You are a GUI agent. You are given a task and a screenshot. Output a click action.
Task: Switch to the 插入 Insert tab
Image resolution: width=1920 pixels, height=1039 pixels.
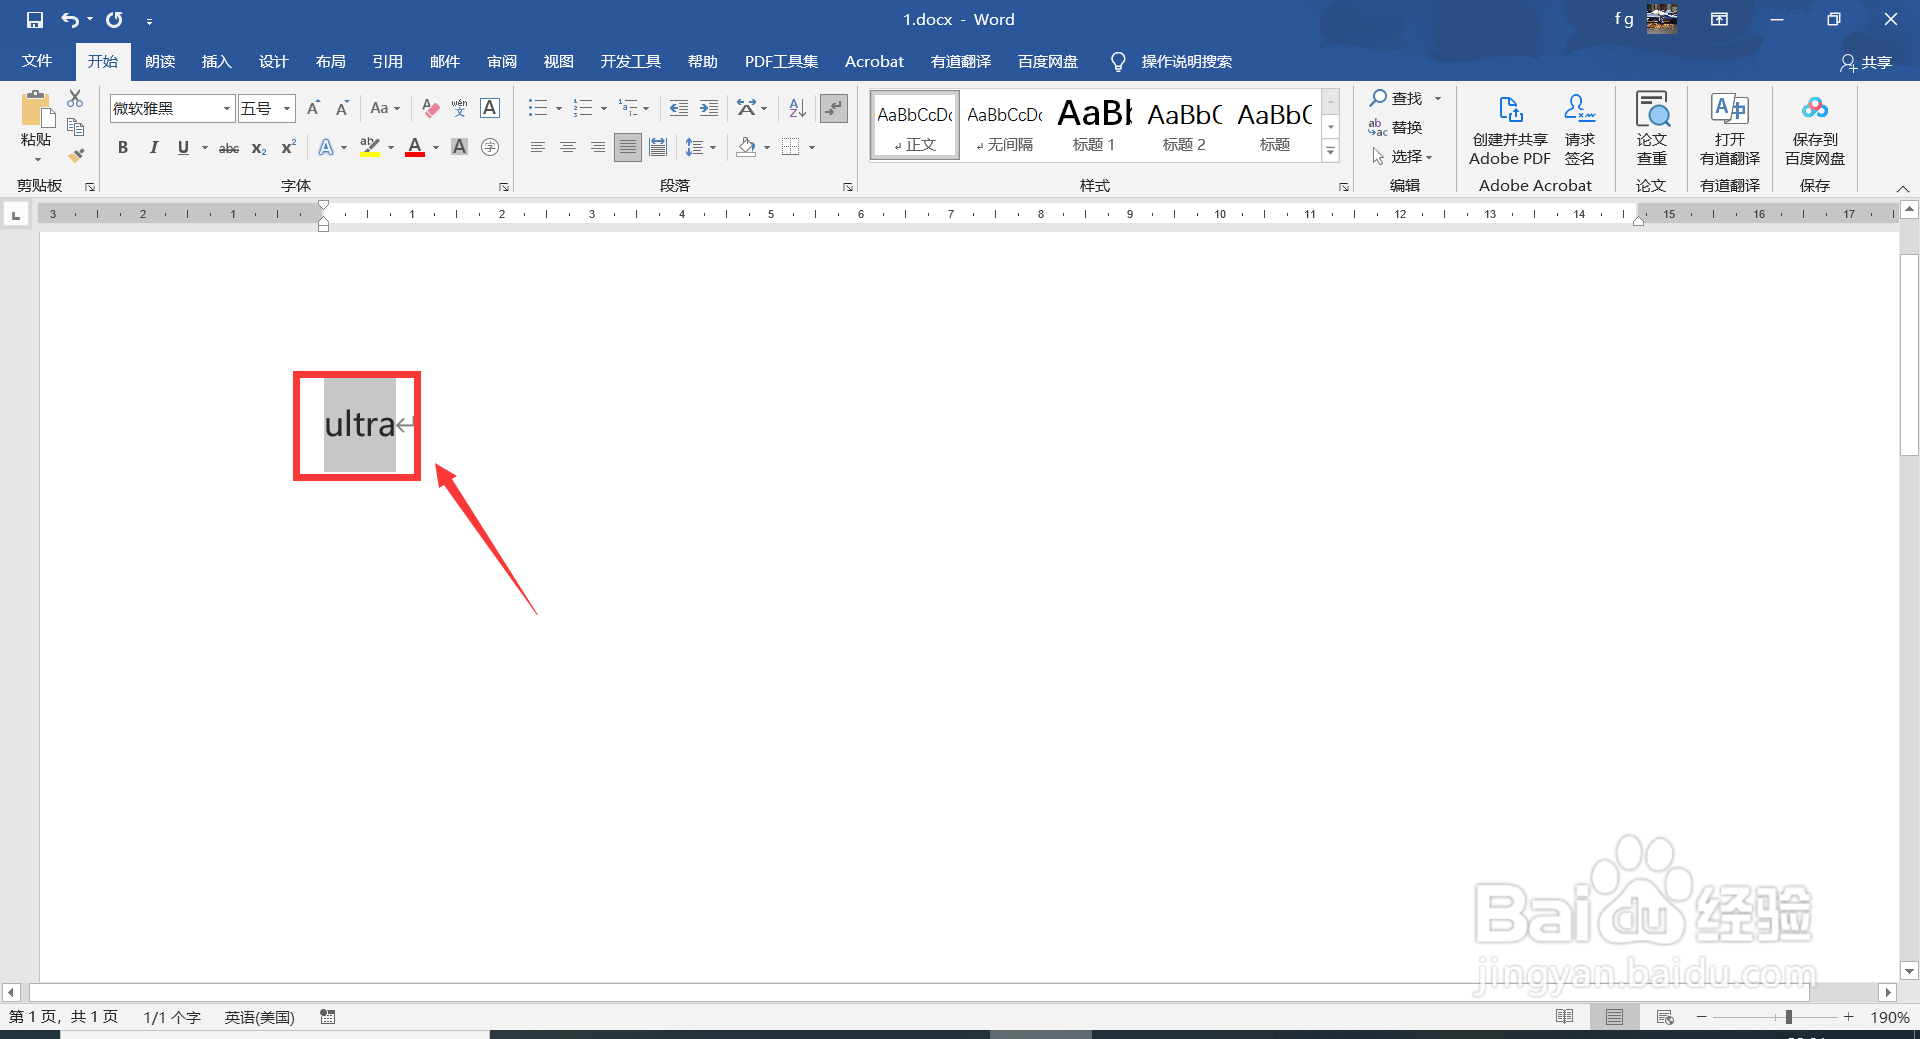[216, 61]
